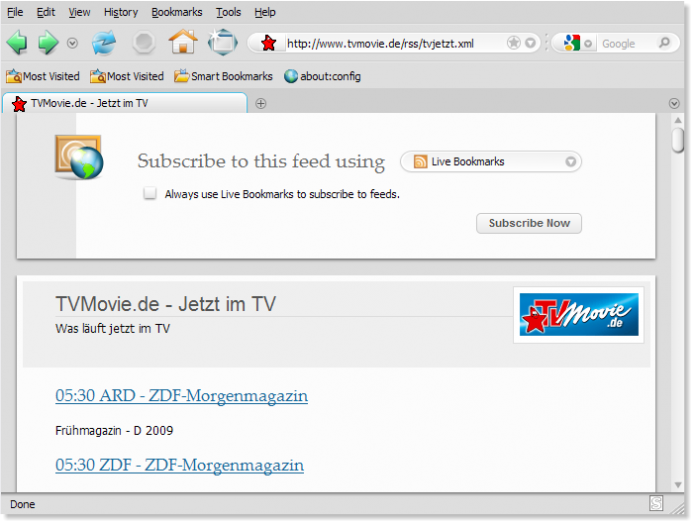Reload the page with the blue refresh icon
Viewport: 695px width, 525px height.
point(104,43)
